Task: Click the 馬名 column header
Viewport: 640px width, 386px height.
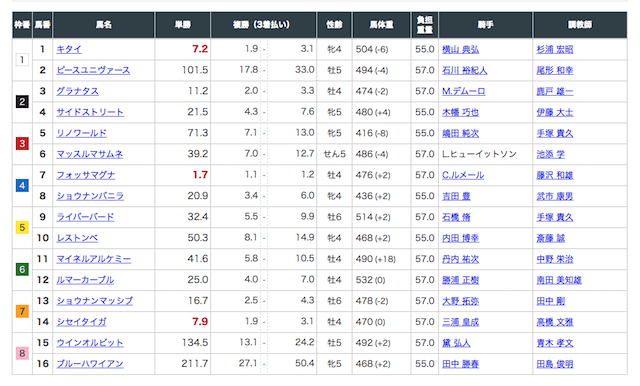Action: point(104,25)
